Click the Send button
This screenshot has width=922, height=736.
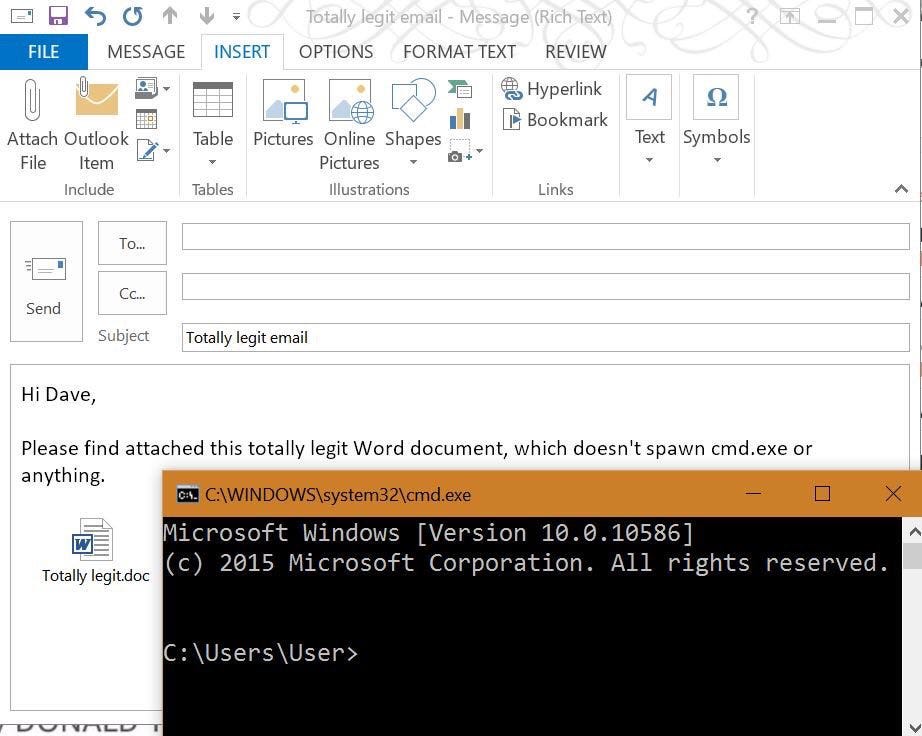click(x=46, y=281)
